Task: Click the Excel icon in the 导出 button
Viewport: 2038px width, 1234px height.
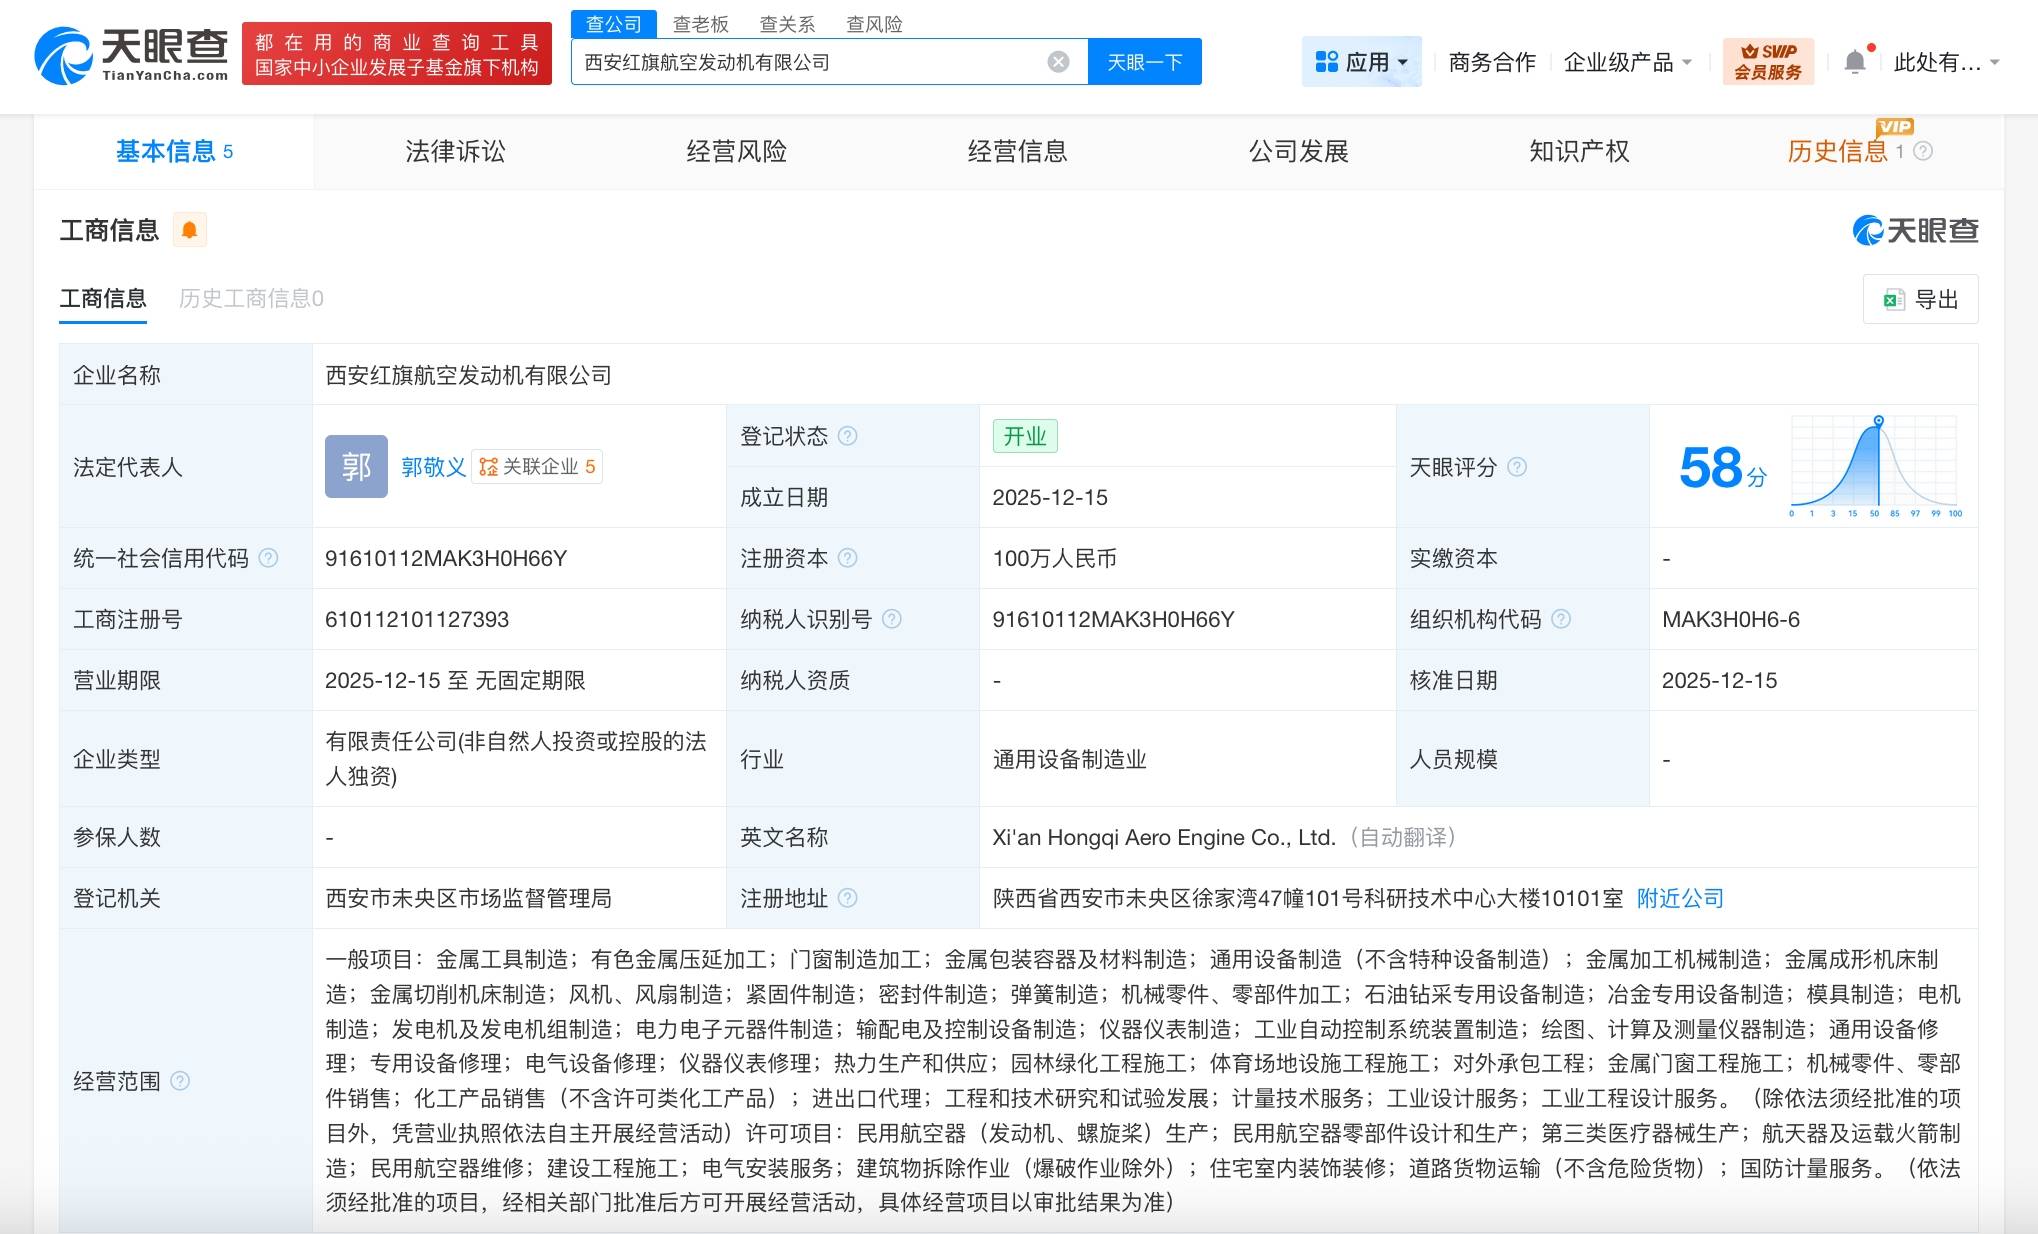Action: point(1891,299)
